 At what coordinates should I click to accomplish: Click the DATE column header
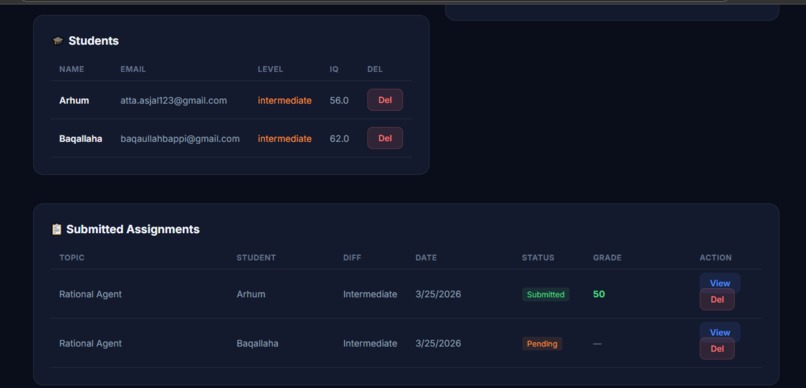pyautogui.click(x=426, y=257)
